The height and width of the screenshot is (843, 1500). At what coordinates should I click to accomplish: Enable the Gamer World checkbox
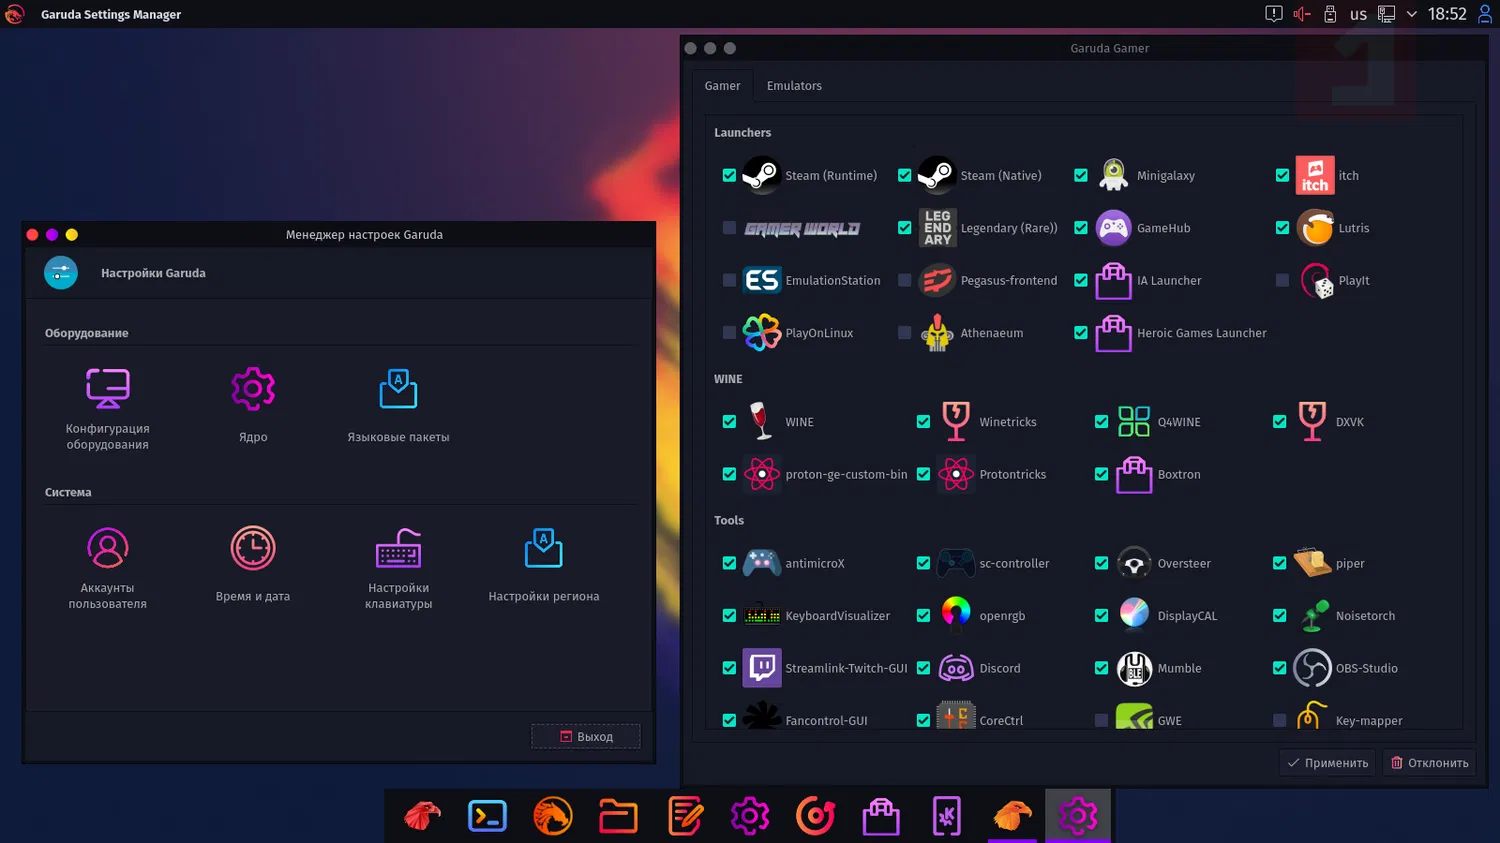coord(729,228)
